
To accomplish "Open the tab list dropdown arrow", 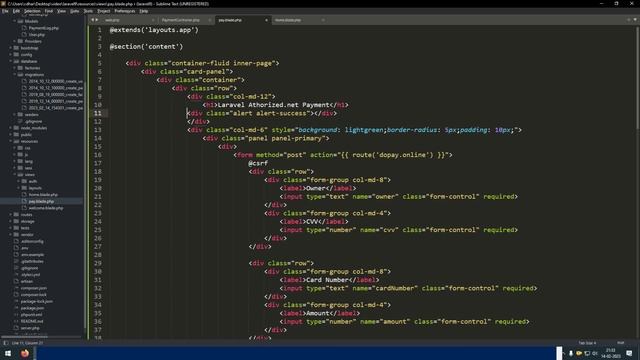I will tap(635, 20).
